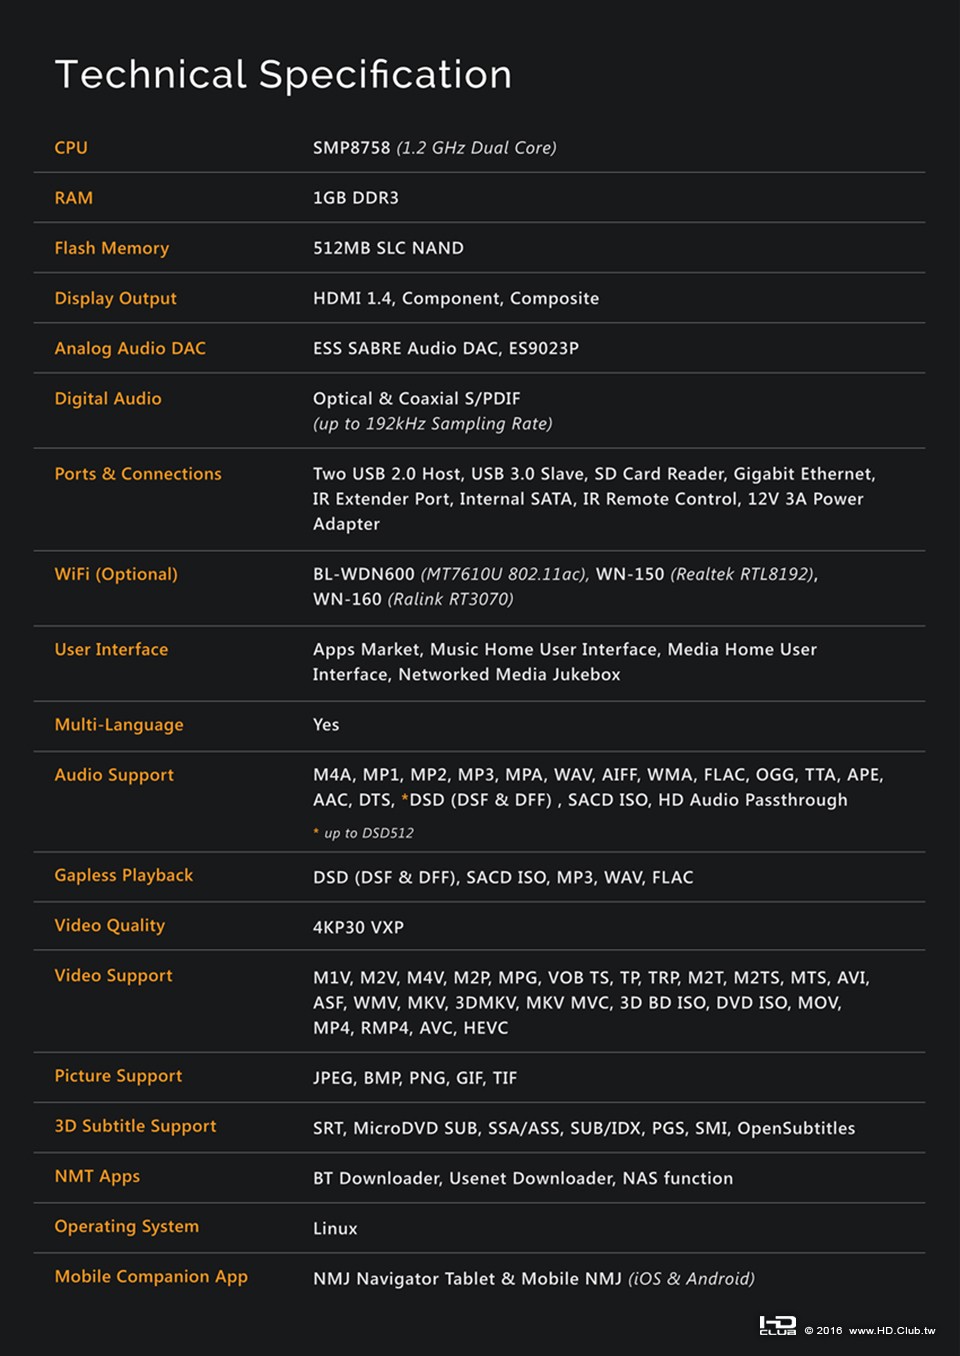This screenshot has width=960, height=1356.
Task: Select the Audio Support label
Action: pos(114,775)
